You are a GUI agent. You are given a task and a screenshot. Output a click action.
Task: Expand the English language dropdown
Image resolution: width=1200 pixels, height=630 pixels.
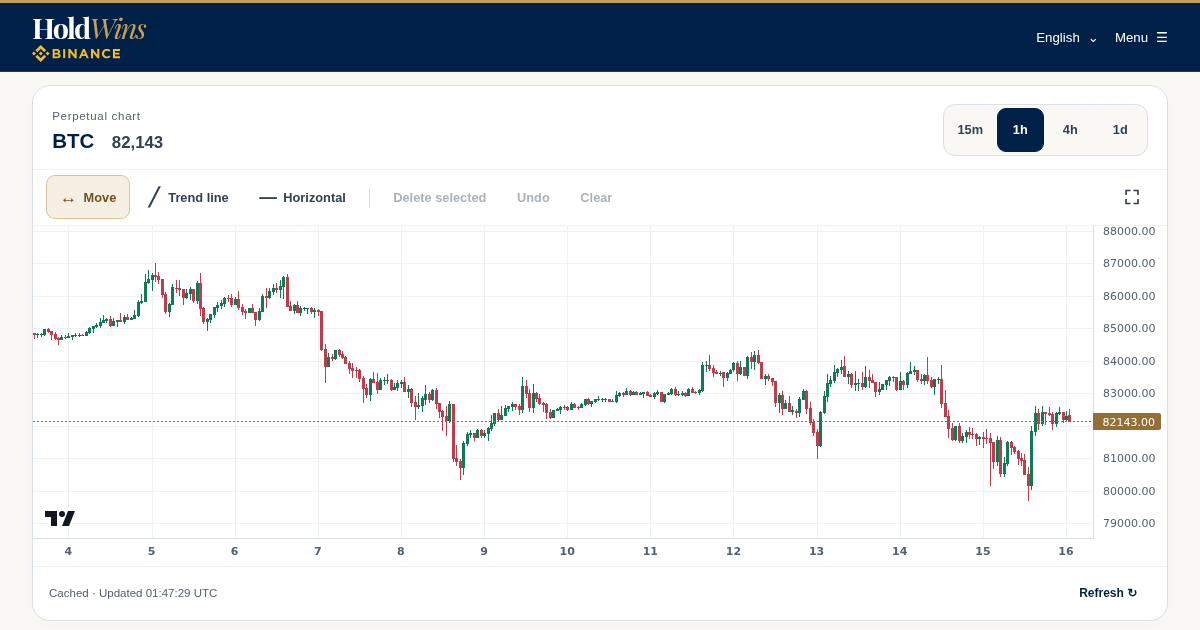[1067, 37]
